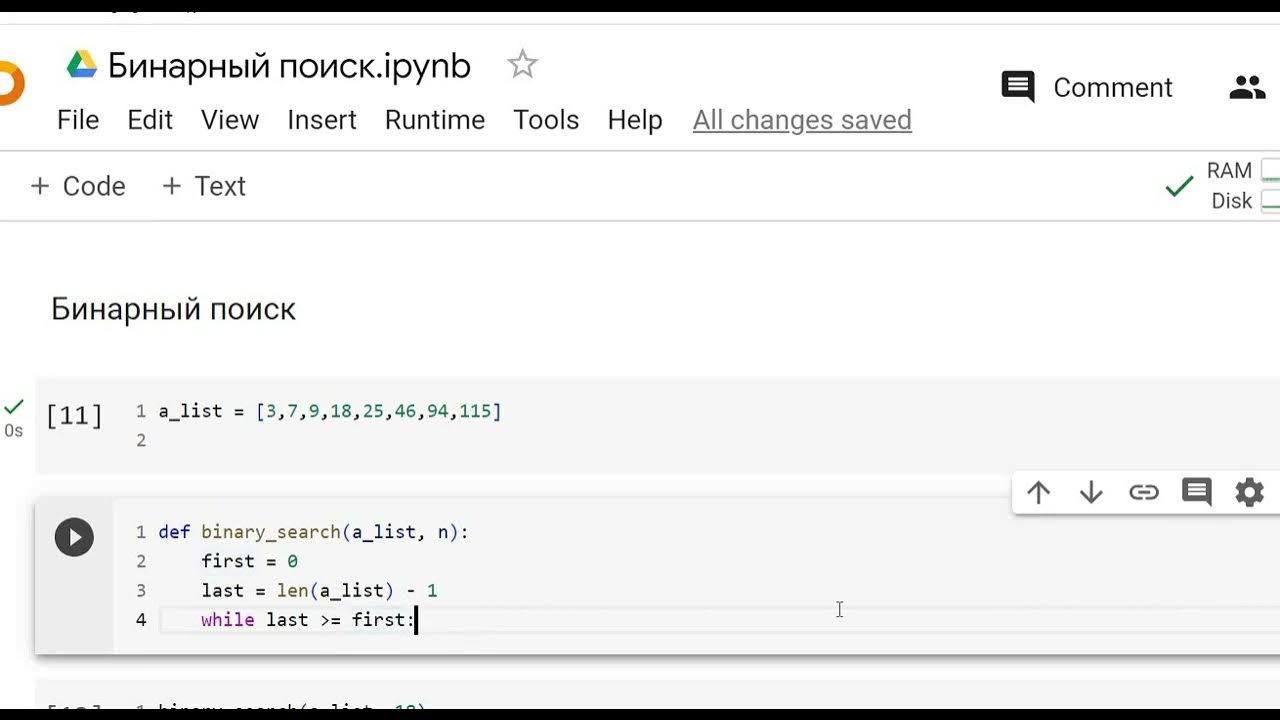Add a new Text cell
The height and width of the screenshot is (720, 1280).
[204, 186]
